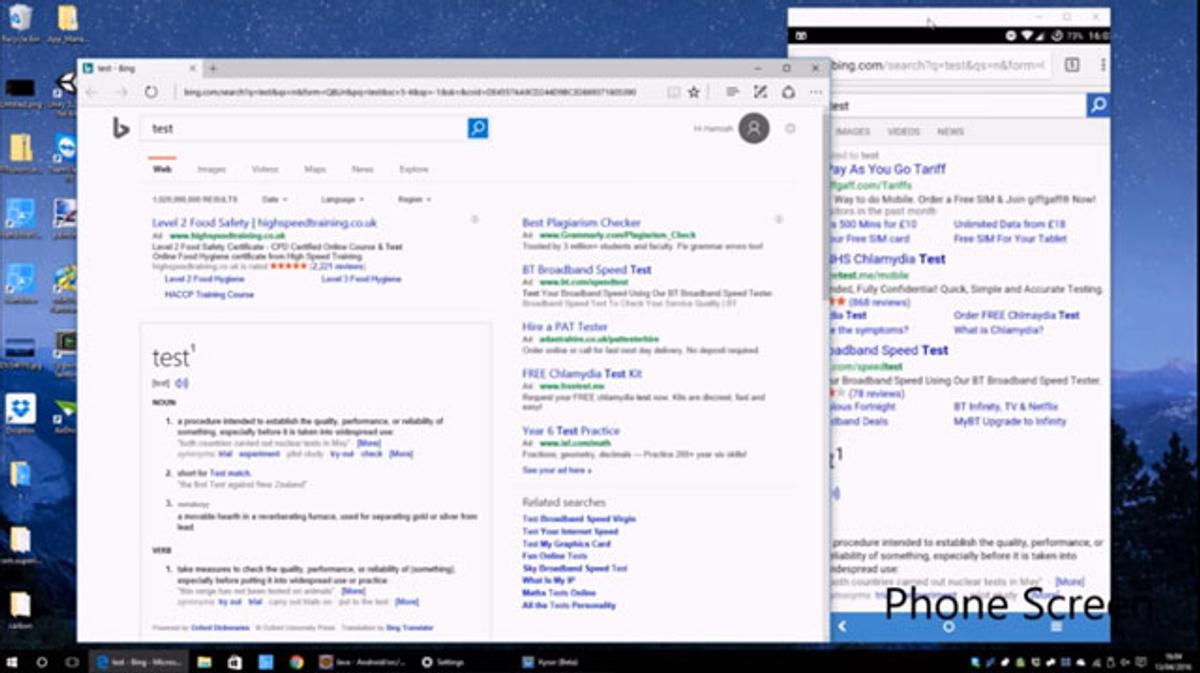Play pronunciation speaker icon under test
The image size is (1200, 673).
pos(181,383)
